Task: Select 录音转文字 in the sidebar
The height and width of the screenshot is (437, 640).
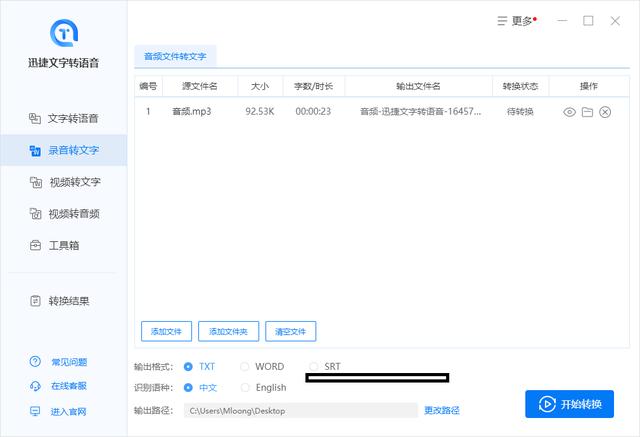Action: (x=64, y=150)
